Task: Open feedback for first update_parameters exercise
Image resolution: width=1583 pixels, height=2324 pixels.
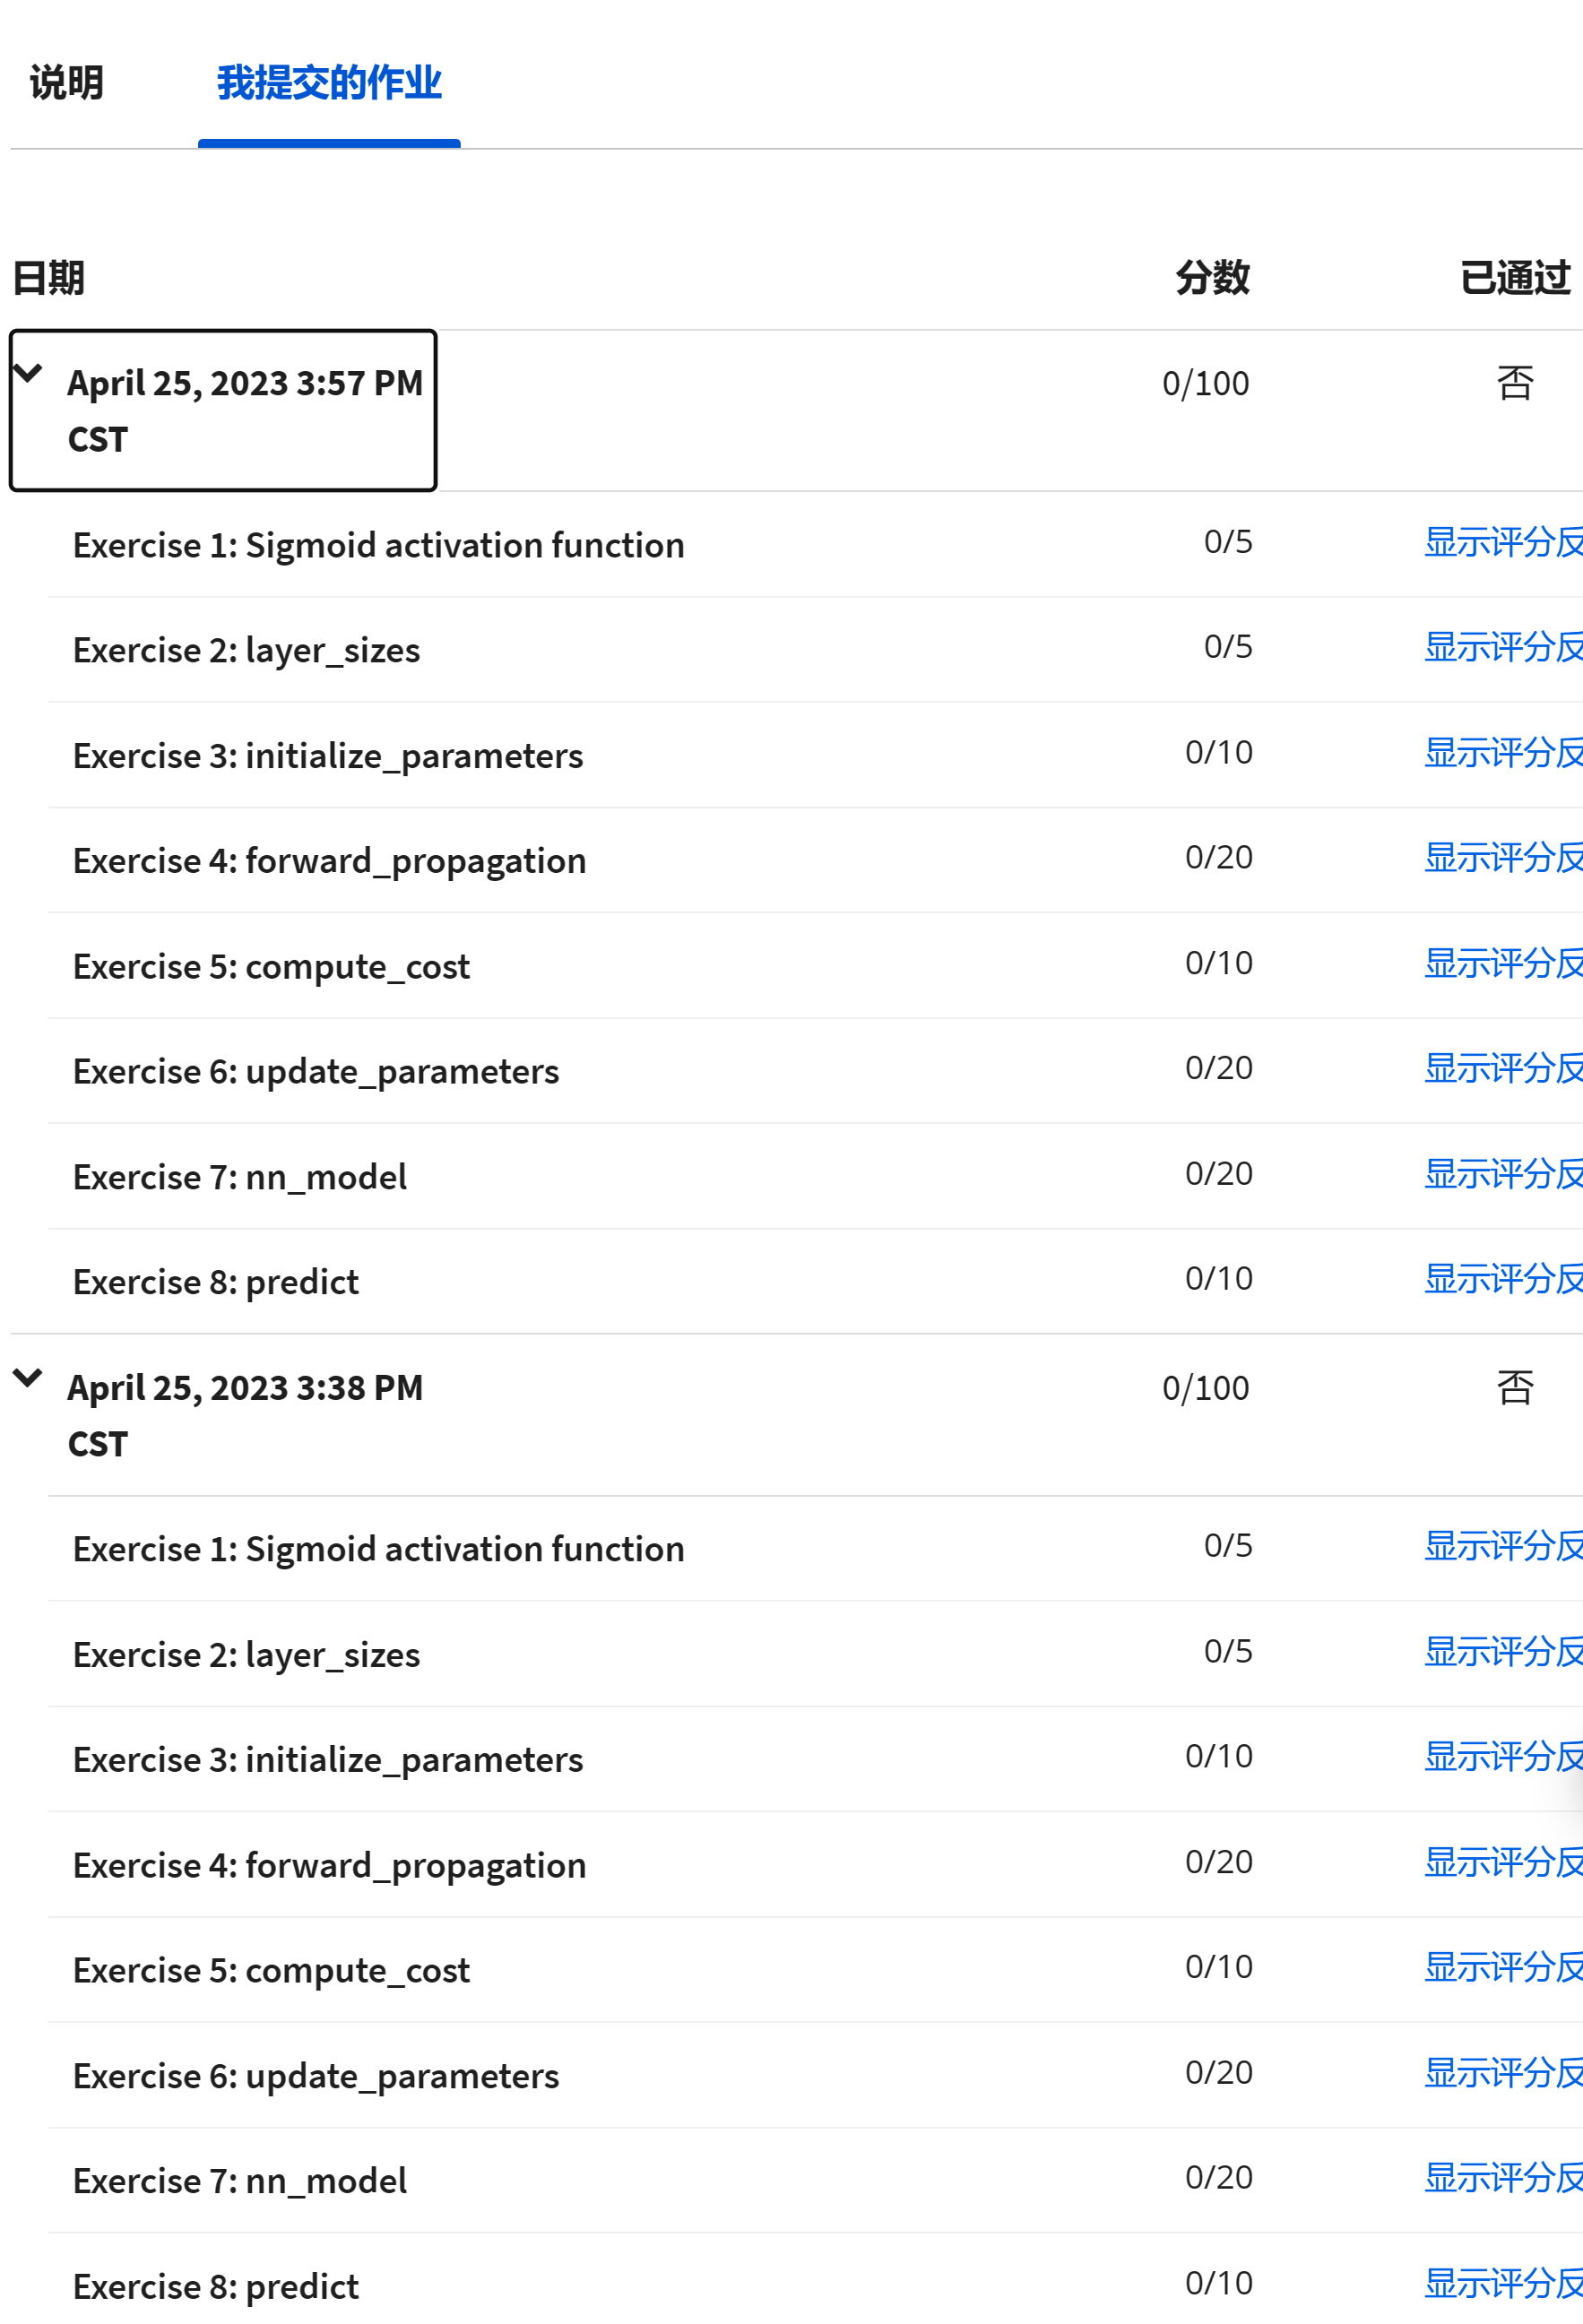Action: coord(1502,1068)
